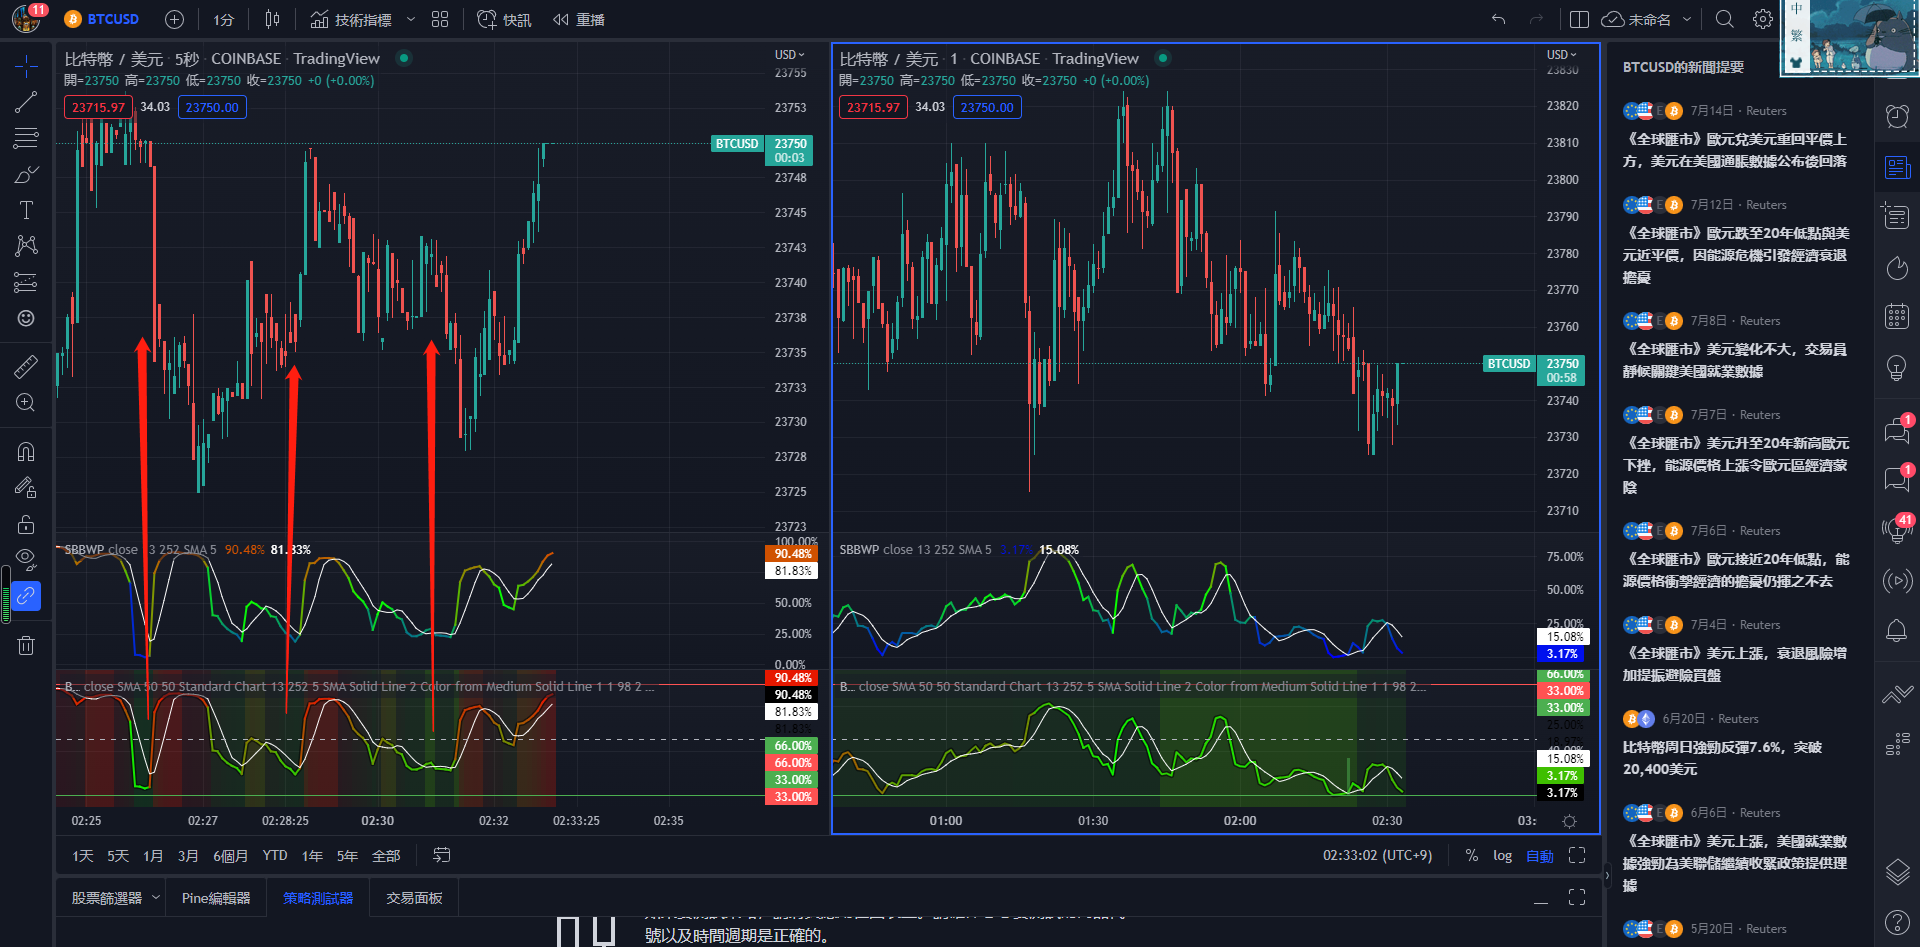Switch to the 策略測試器 tab
Viewport: 1920px width, 947px height.
tap(318, 898)
